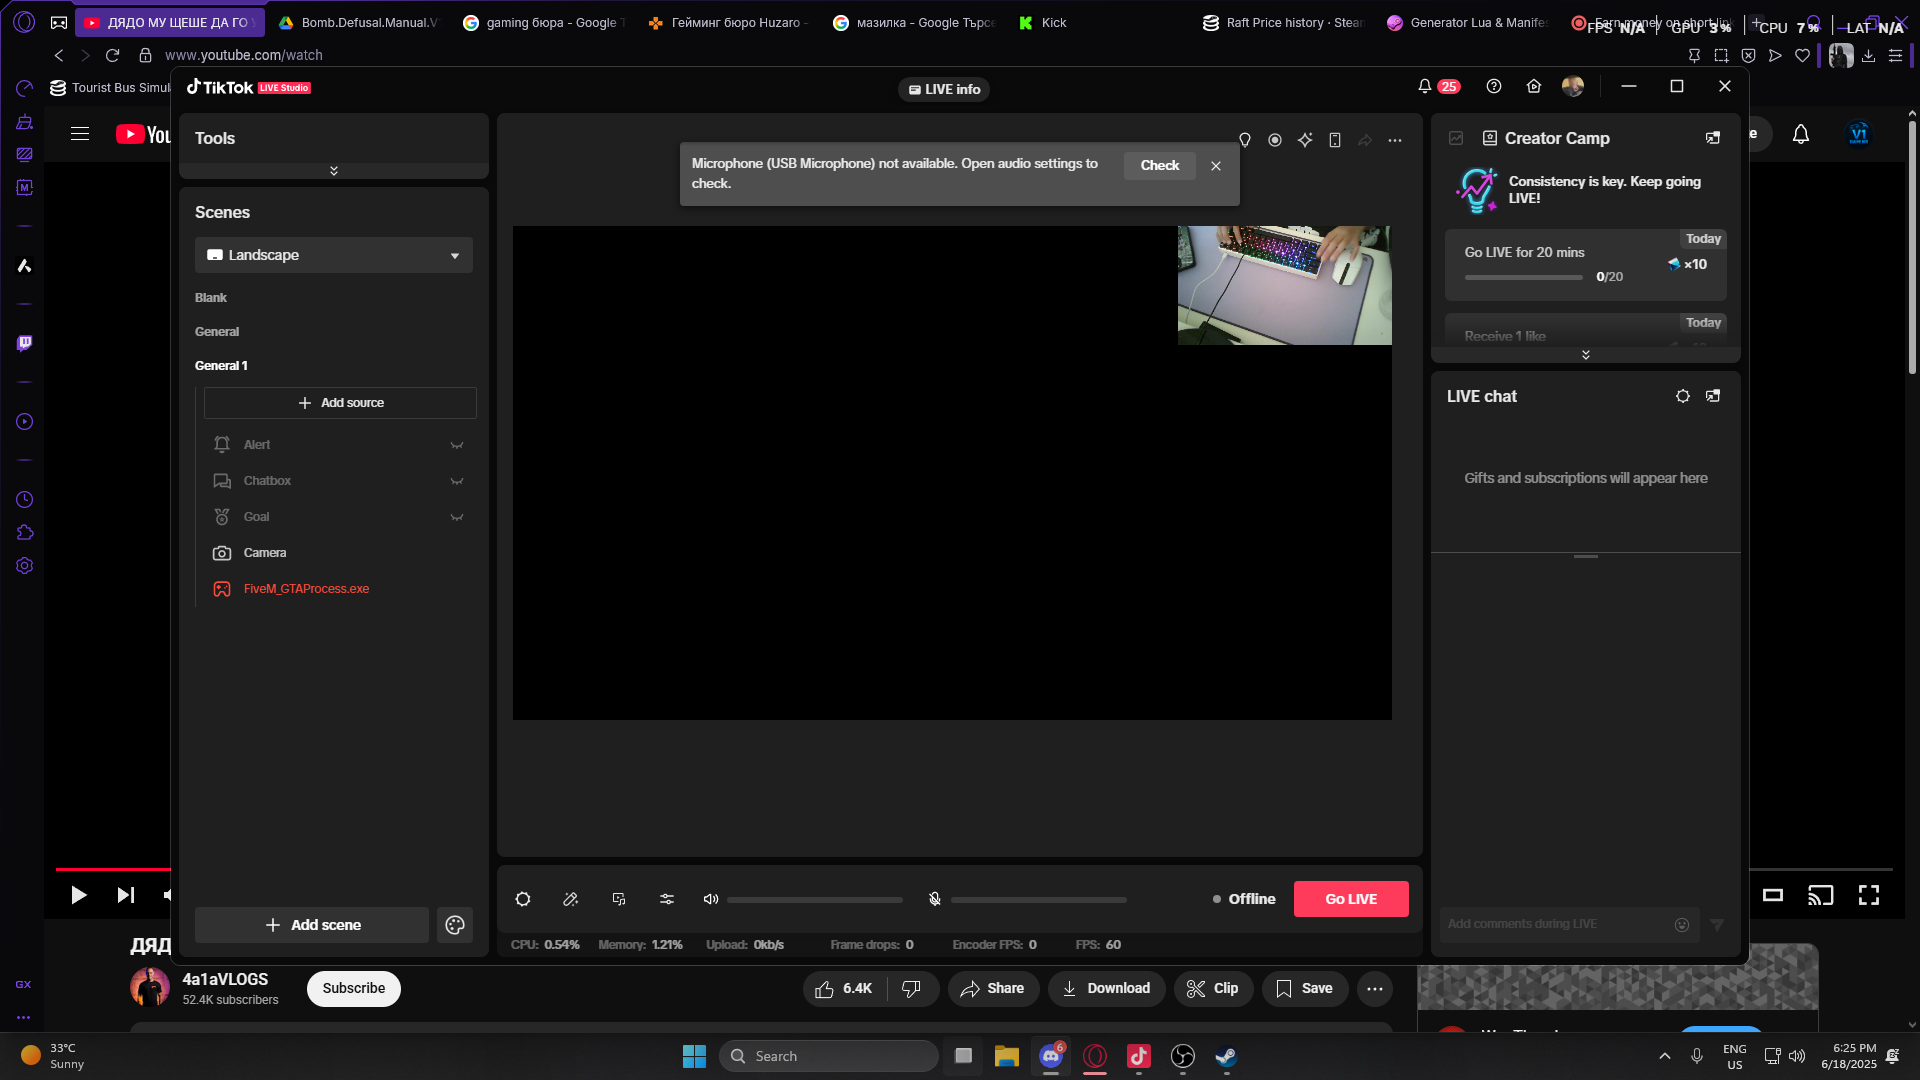Open more options menu above preview

1395,140
